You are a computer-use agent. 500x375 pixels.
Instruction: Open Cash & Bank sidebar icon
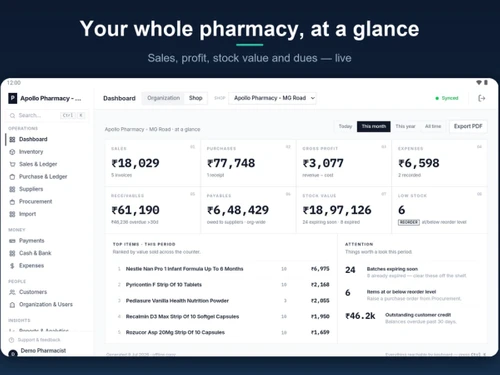click(12, 253)
